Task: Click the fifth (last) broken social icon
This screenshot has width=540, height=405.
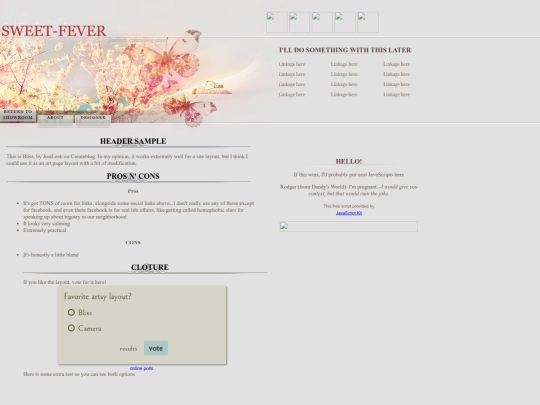Action: pyautogui.click(x=368, y=22)
